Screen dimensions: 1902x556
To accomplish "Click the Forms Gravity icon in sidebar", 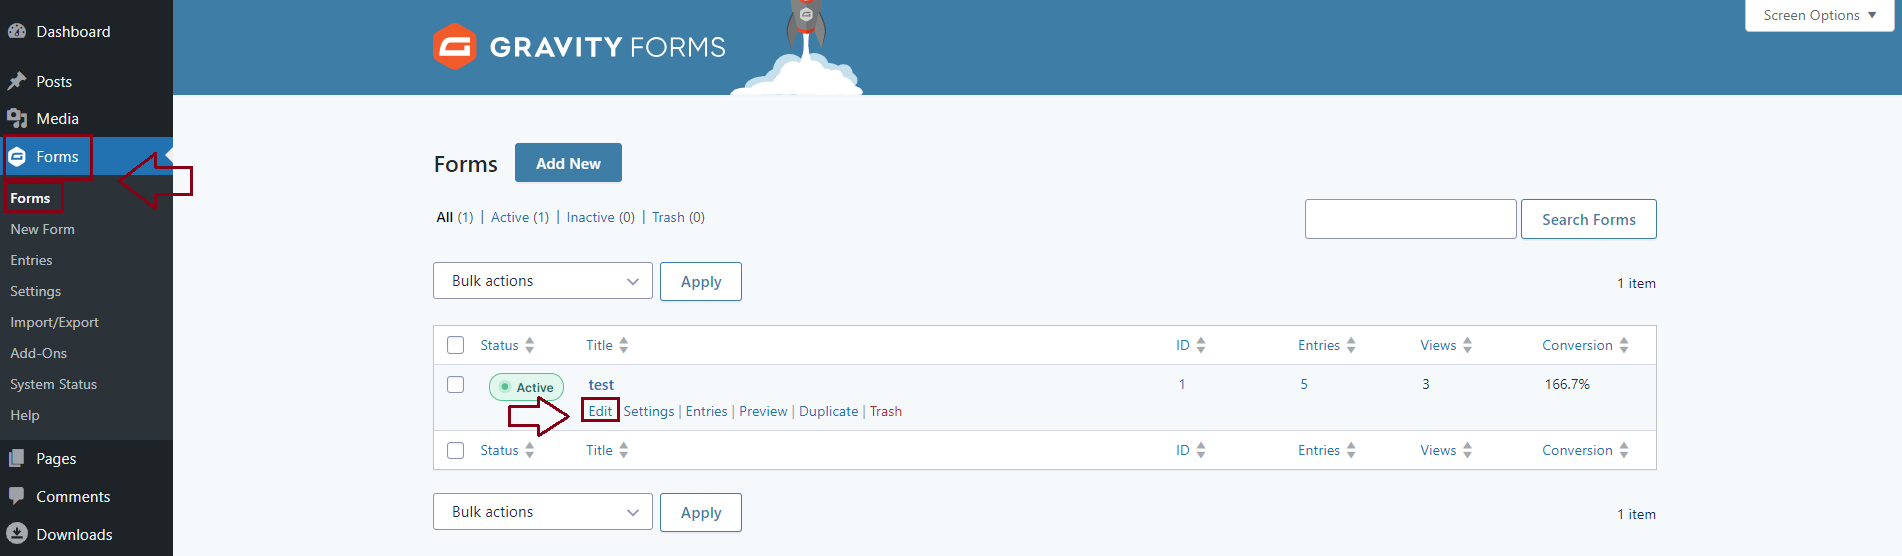I will pyautogui.click(x=17, y=156).
